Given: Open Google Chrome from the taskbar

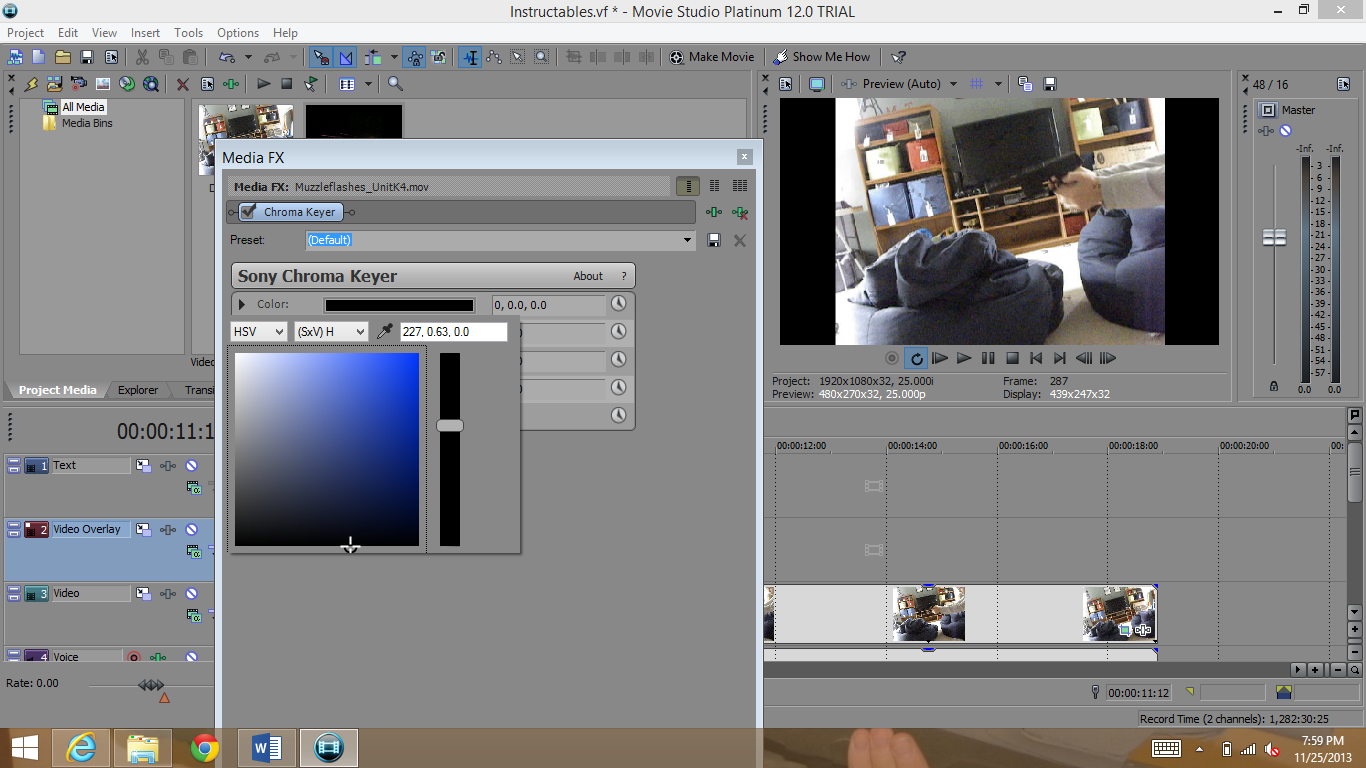Looking at the screenshot, I should 205,747.
